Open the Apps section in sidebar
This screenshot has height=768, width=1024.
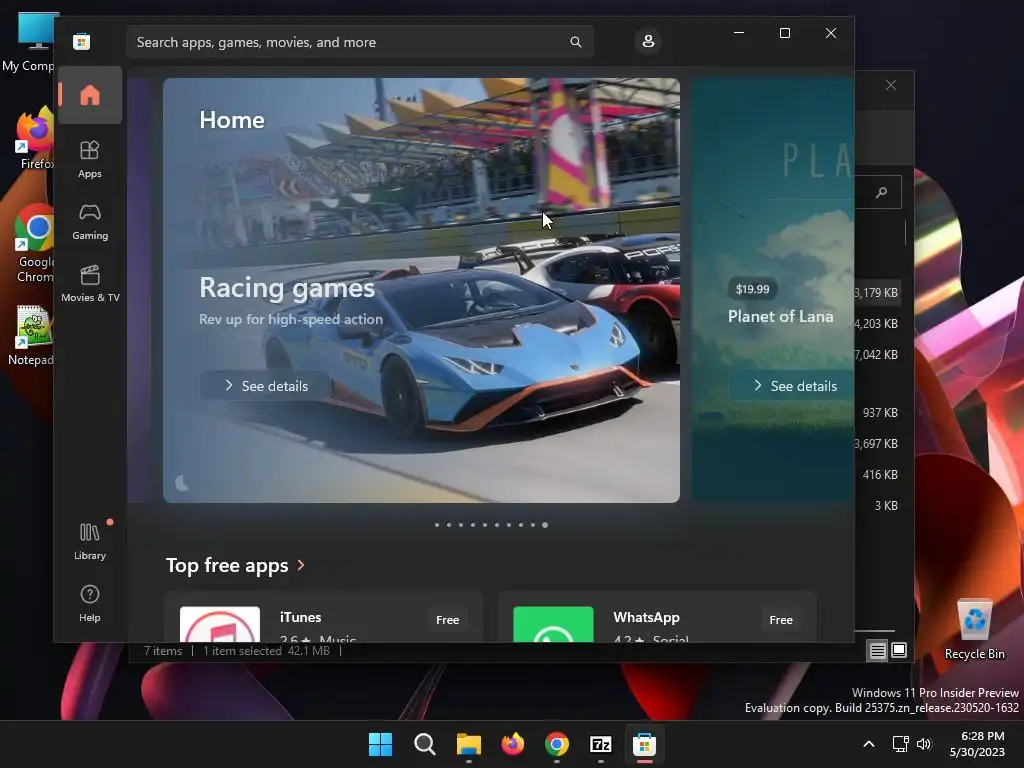pyautogui.click(x=89, y=159)
